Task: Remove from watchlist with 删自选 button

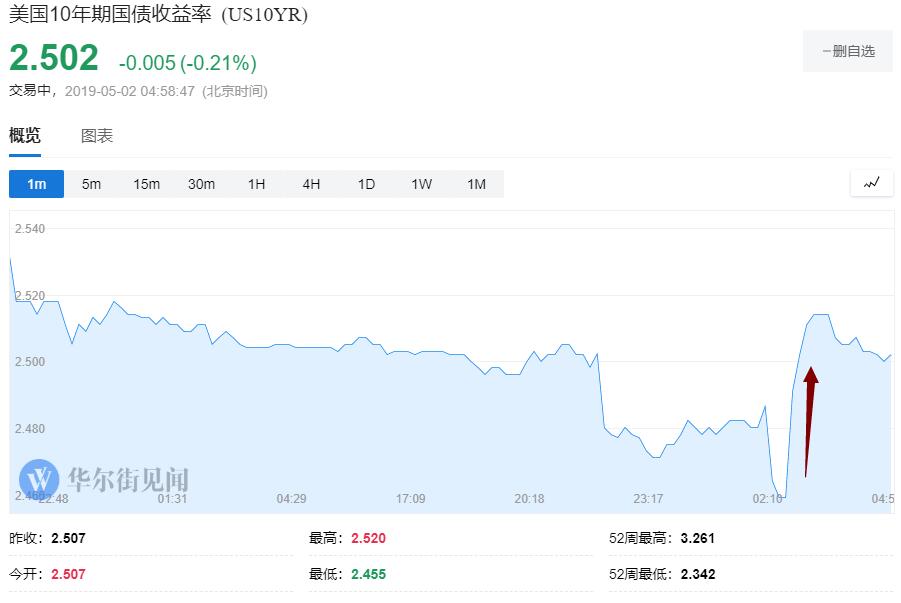Action: (x=848, y=51)
